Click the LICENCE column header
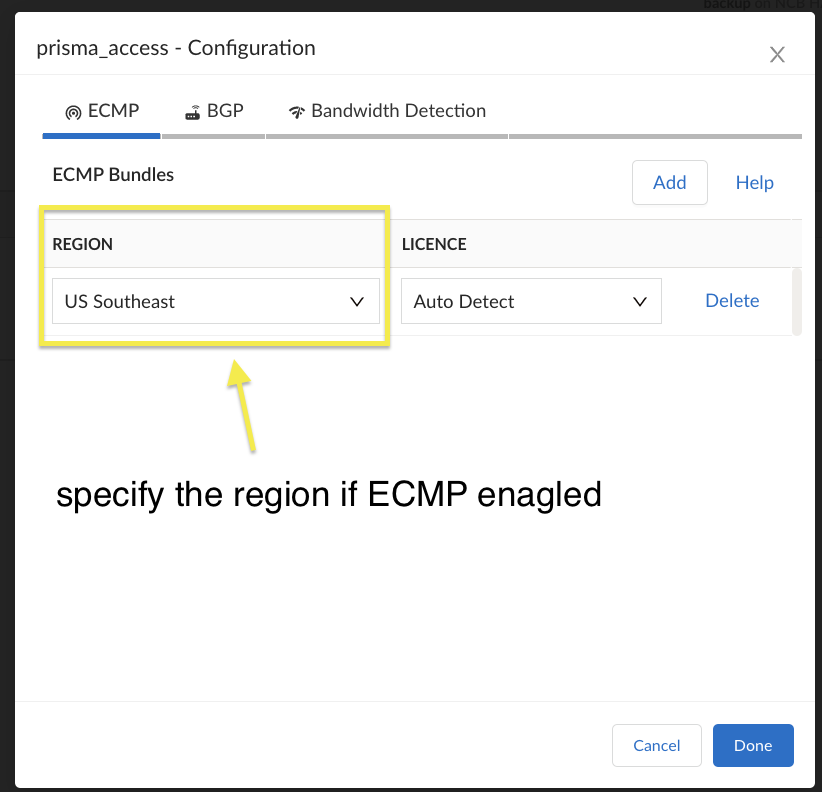The width and height of the screenshot is (822, 792). coord(434,244)
